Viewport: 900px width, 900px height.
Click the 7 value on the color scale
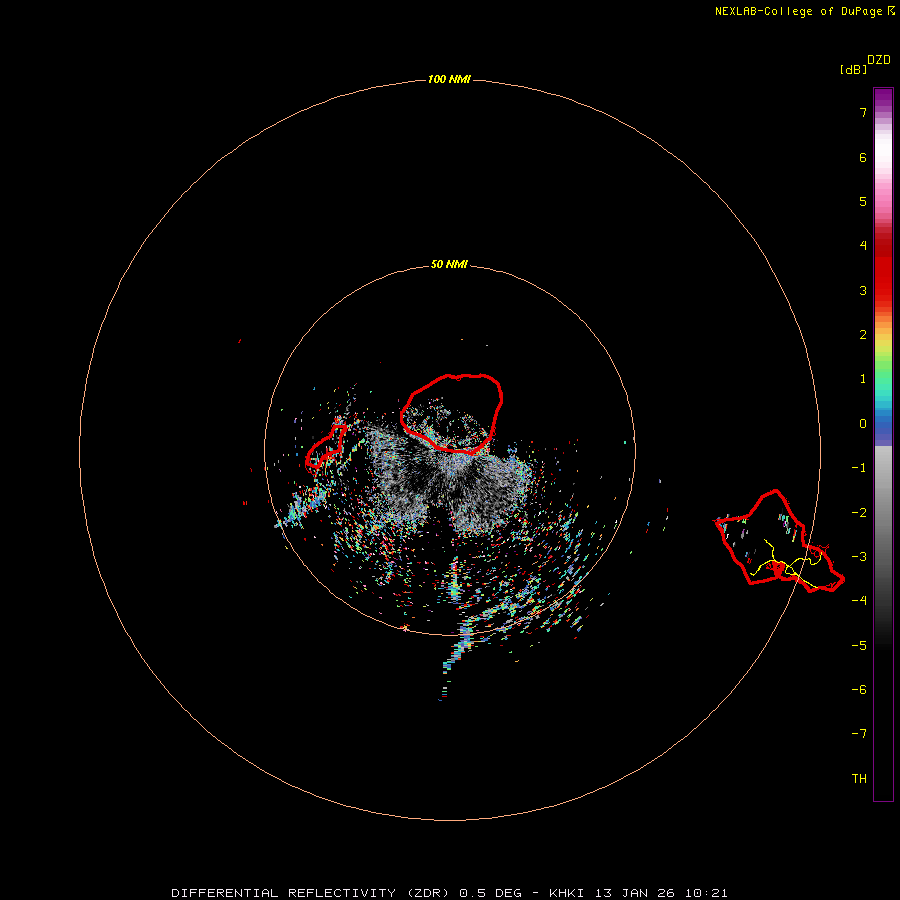pyautogui.click(x=863, y=113)
